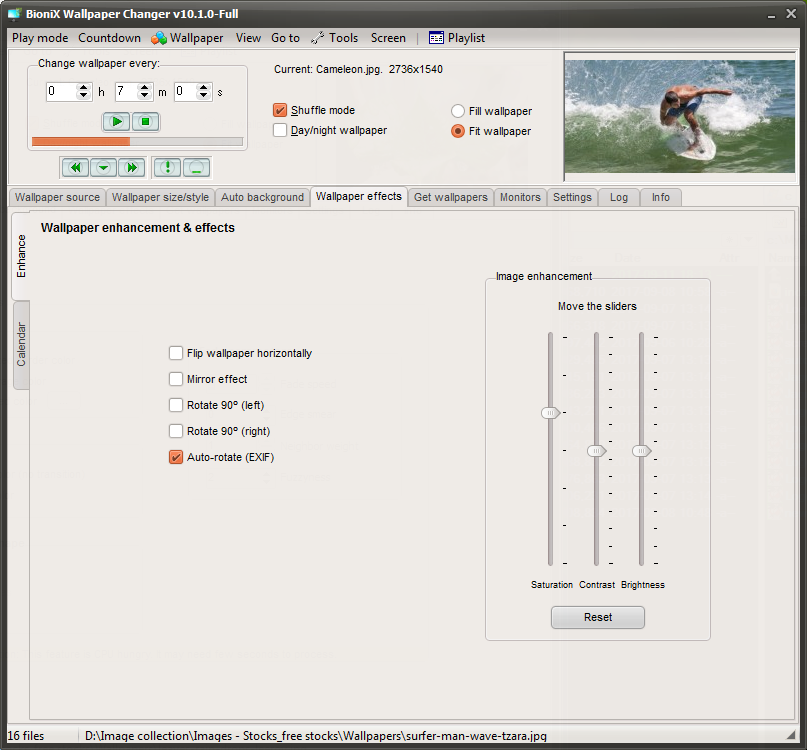Check Rotate 90° (right) option
Image resolution: width=807 pixels, height=750 pixels.
[176, 431]
